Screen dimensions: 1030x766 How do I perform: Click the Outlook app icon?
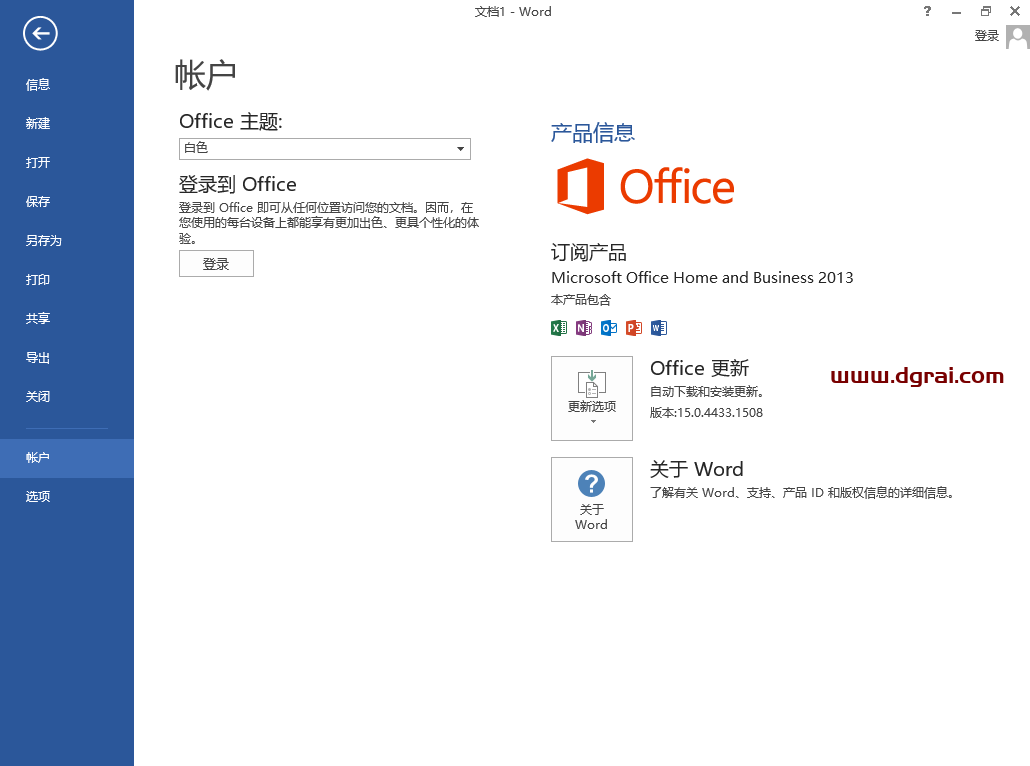coord(609,328)
